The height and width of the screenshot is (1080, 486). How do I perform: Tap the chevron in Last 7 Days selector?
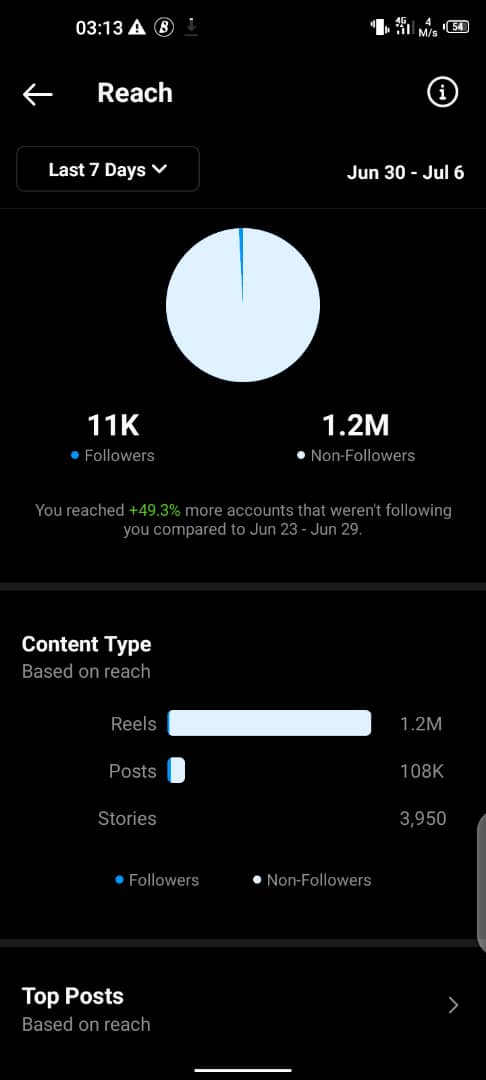[160, 169]
